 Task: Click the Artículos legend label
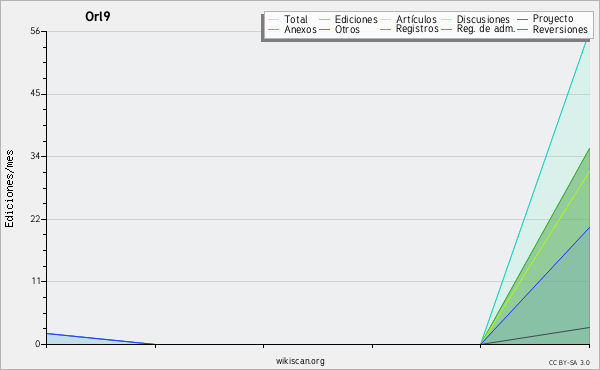click(x=416, y=19)
